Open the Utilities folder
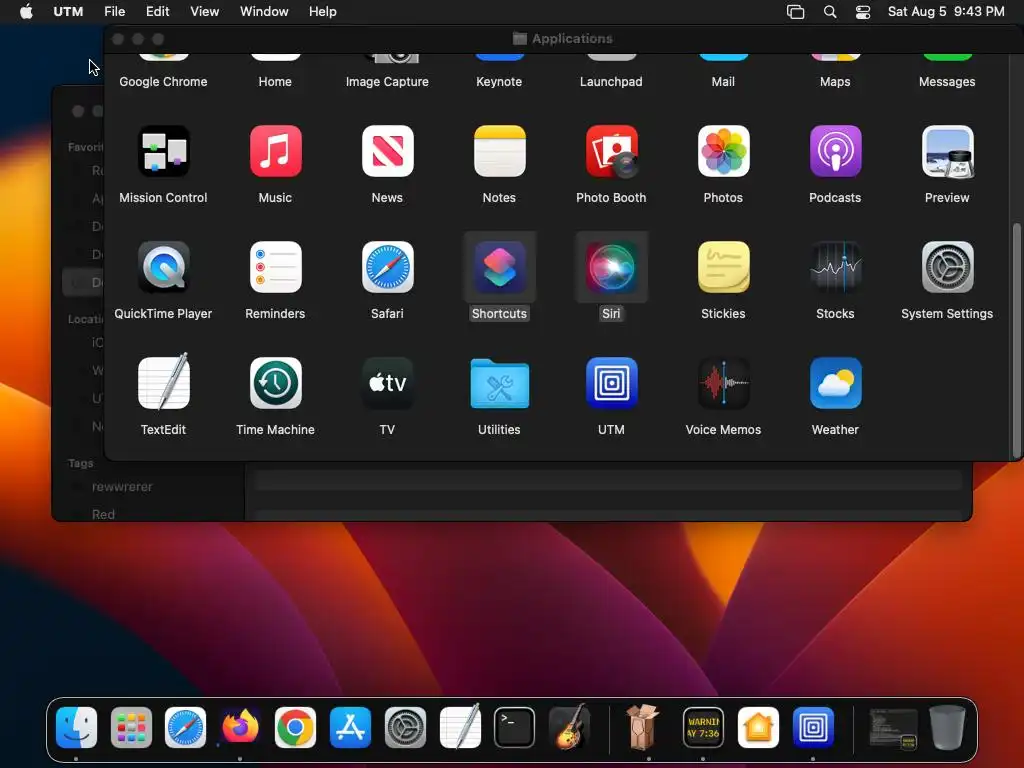This screenshot has height=768, width=1024. tap(500, 384)
